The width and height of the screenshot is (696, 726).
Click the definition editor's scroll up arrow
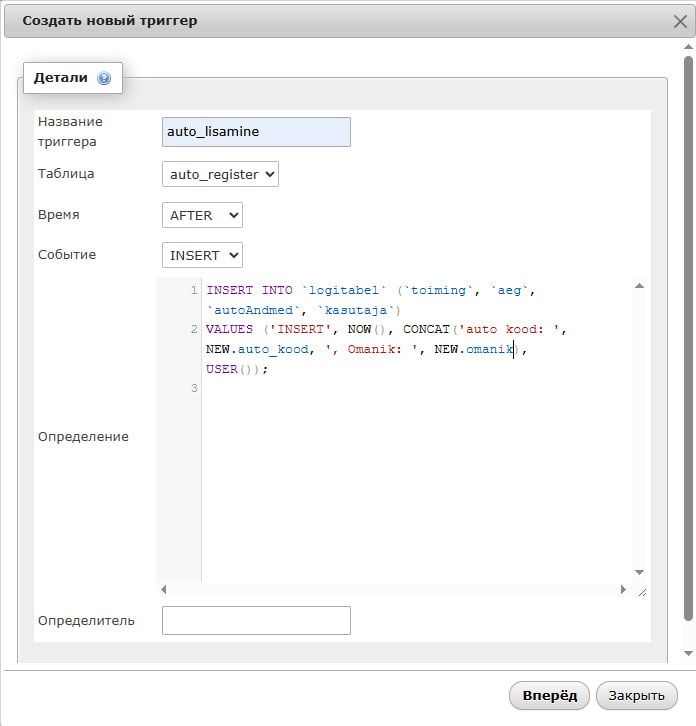[639, 286]
